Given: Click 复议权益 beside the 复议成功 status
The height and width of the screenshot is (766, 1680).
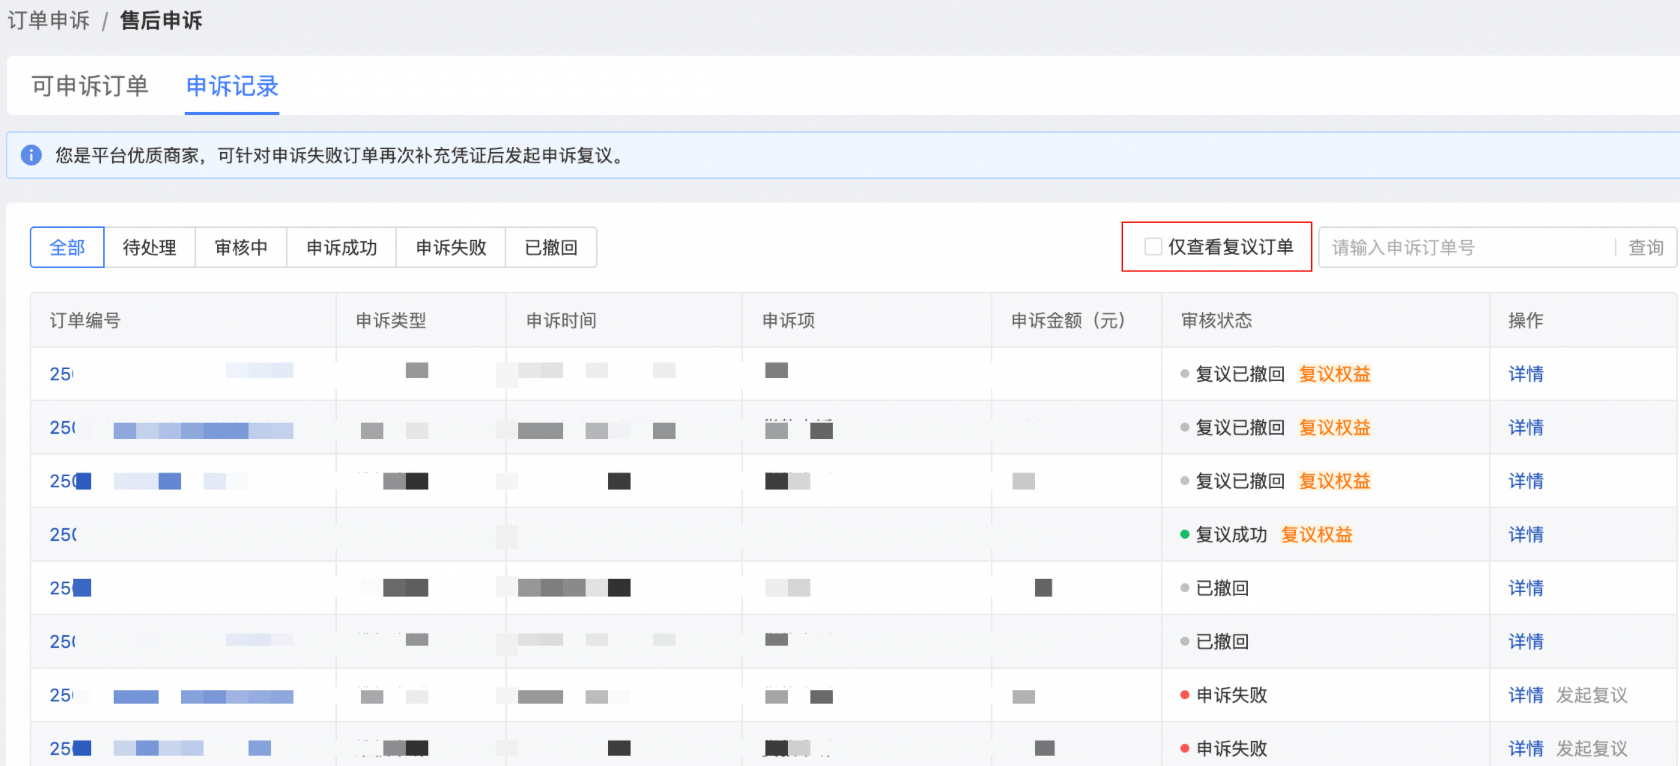Looking at the screenshot, I should click(x=1316, y=535).
